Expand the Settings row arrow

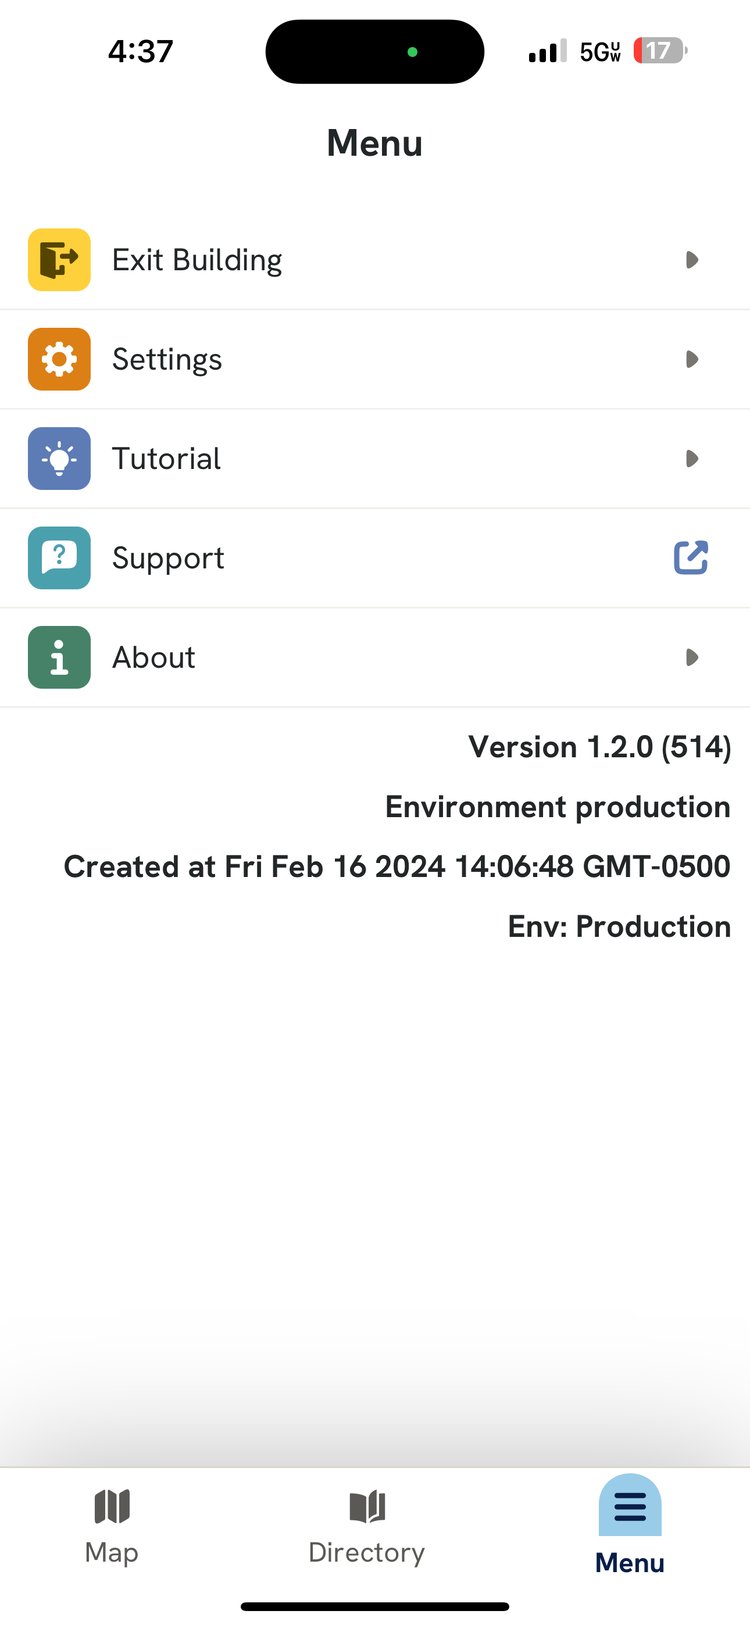tap(691, 359)
